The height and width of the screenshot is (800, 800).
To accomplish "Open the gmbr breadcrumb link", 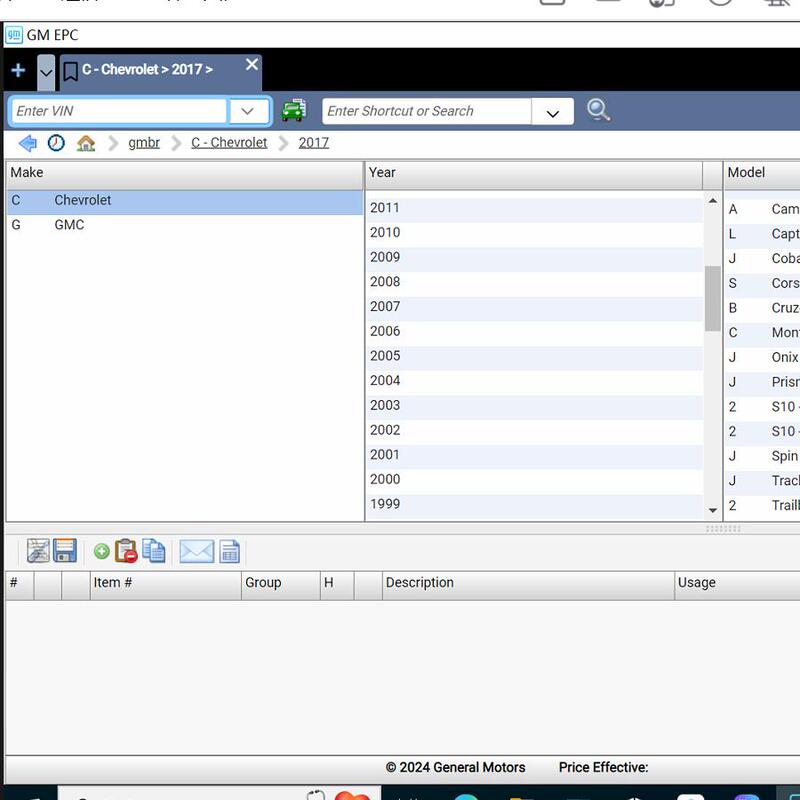I will click(x=144, y=143).
